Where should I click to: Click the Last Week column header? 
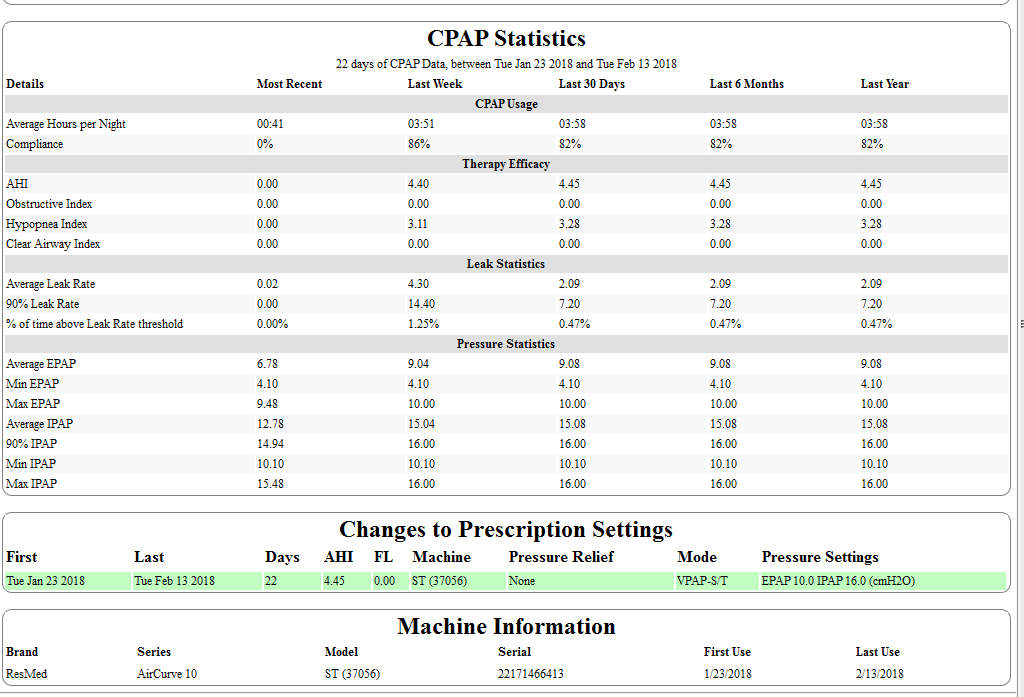click(434, 84)
